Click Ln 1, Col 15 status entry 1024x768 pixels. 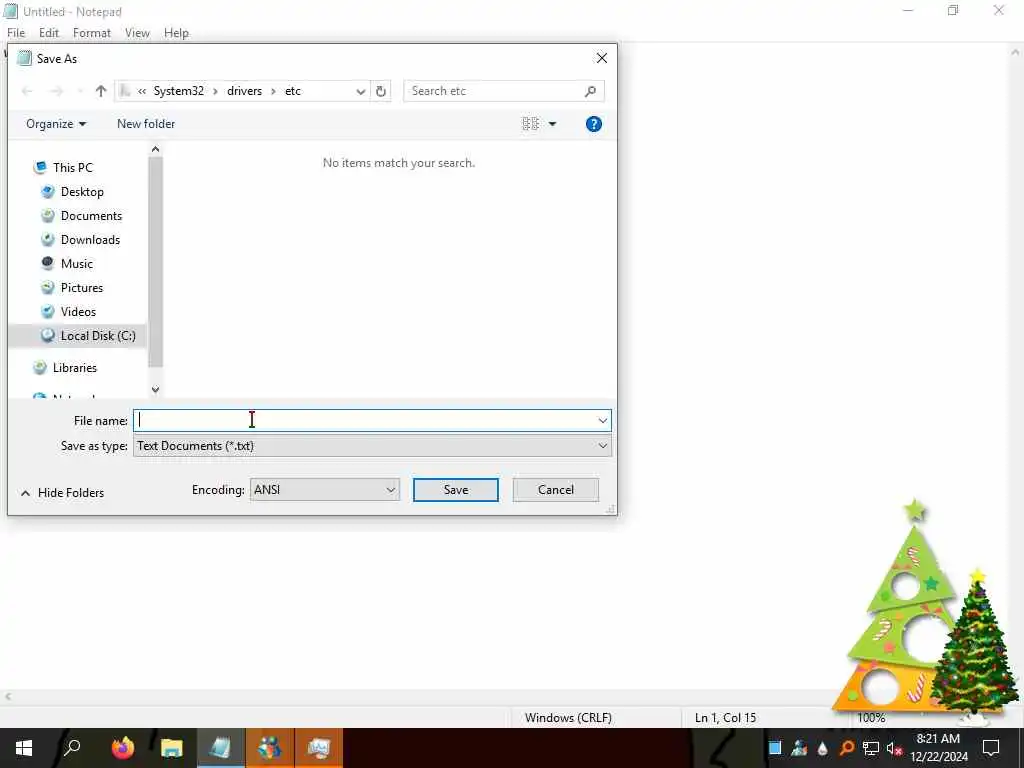click(x=725, y=718)
